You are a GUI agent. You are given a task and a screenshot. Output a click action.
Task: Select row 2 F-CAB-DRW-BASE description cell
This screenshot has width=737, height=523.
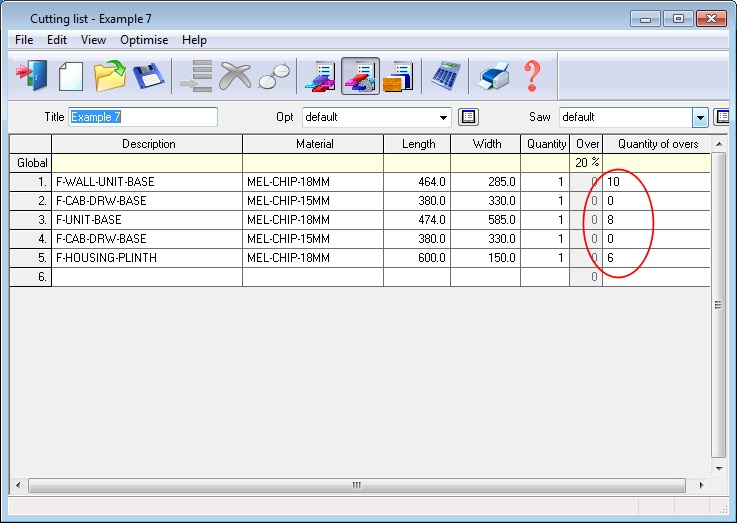pos(147,201)
